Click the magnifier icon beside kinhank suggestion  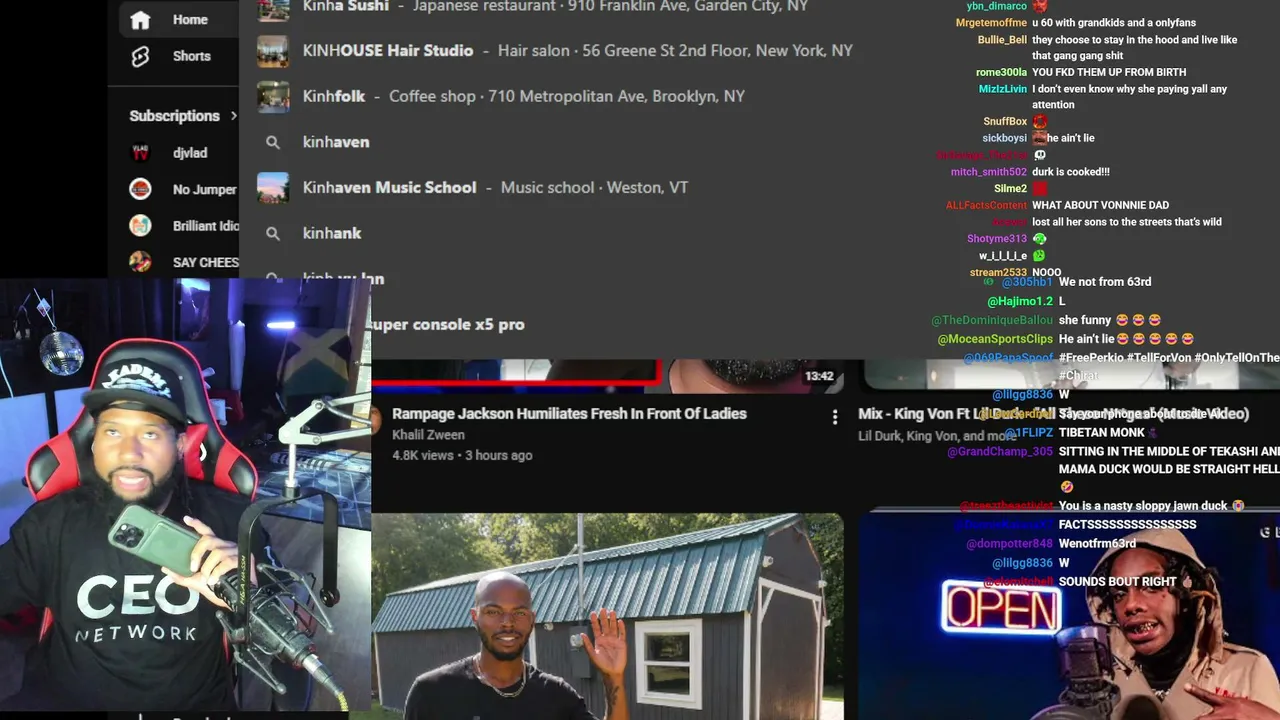pos(273,233)
